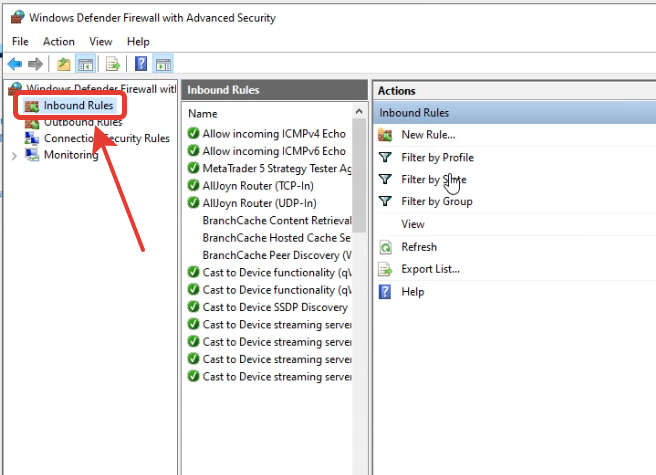Click the rules list vertical scrollbar thumb
Viewport: 656px width, 475px height.
tap(359, 175)
